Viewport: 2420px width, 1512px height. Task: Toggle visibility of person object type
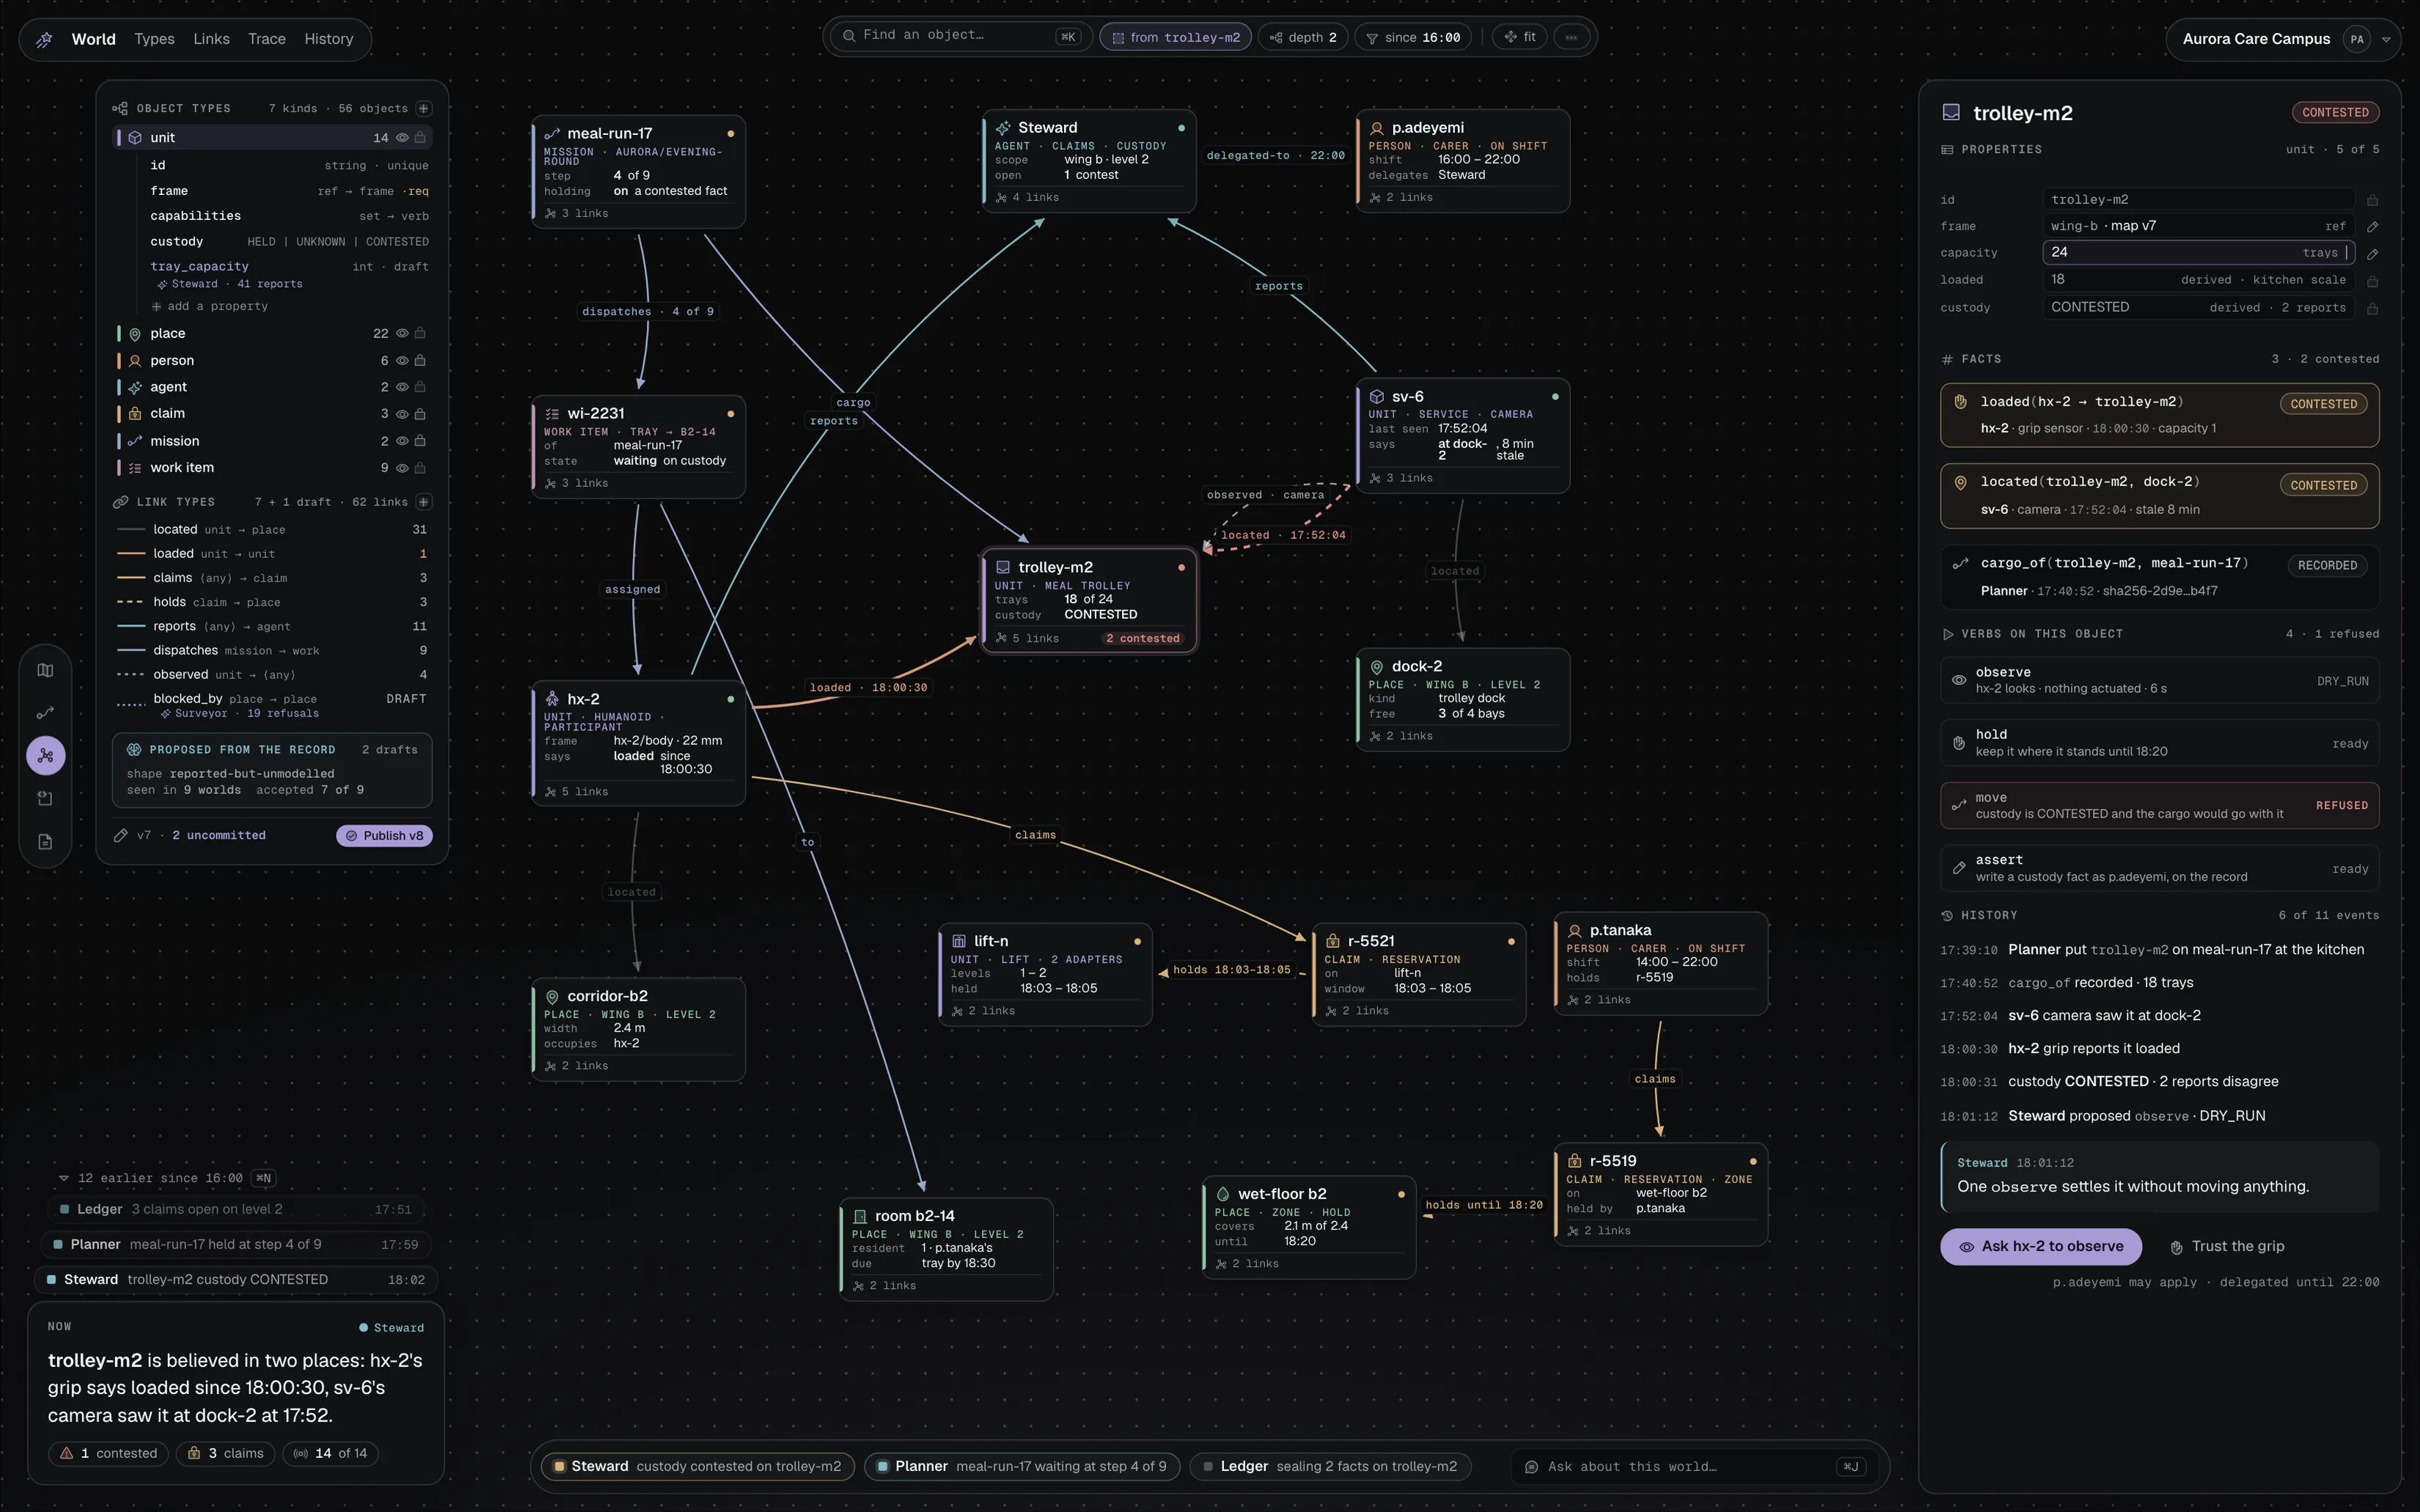[402, 361]
